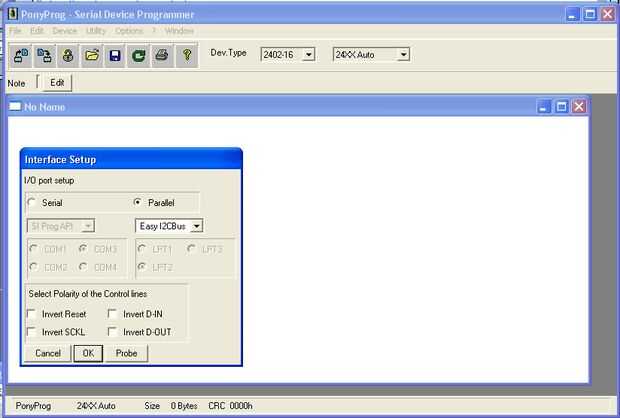
Task: Click the Select Polarity of the Control lines label
Action: (88, 294)
